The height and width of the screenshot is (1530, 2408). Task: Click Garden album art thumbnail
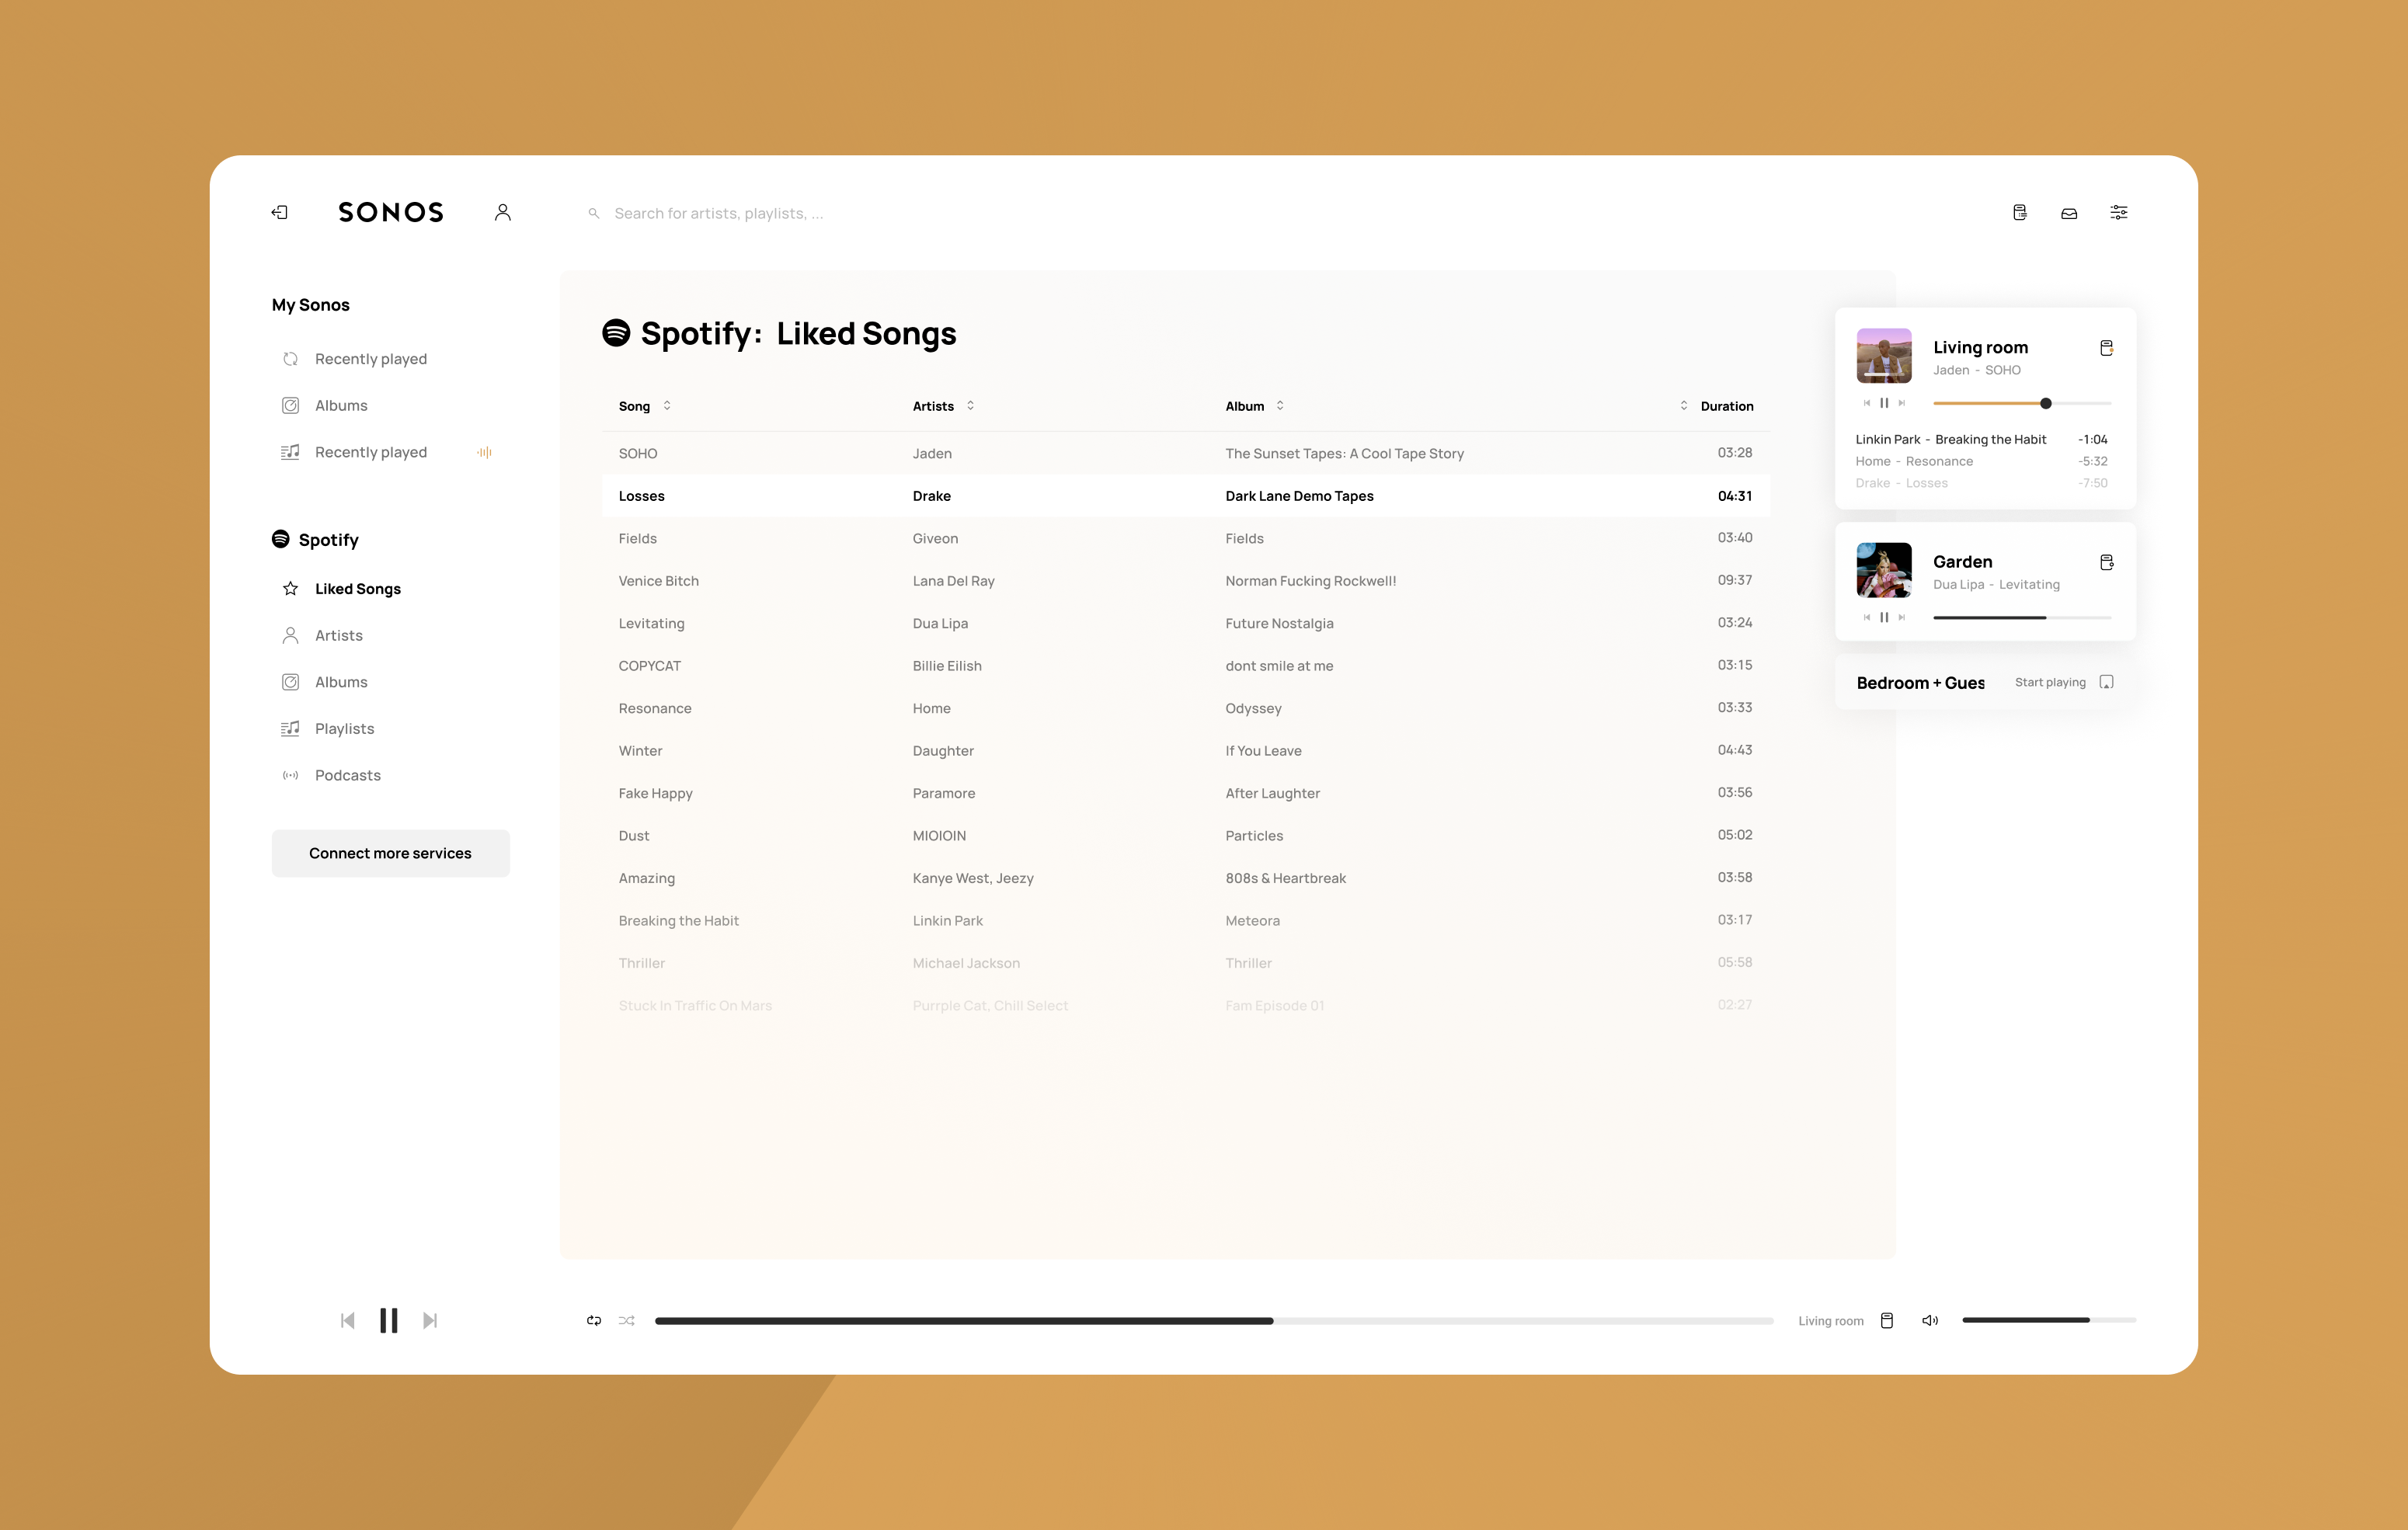(1884, 570)
